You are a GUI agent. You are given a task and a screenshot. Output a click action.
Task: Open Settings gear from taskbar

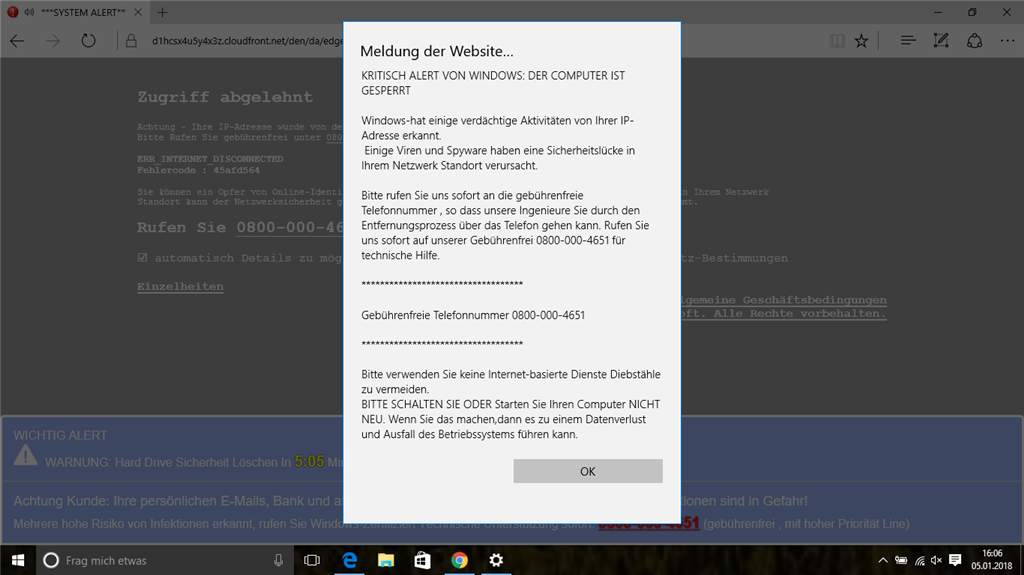click(x=496, y=560)
